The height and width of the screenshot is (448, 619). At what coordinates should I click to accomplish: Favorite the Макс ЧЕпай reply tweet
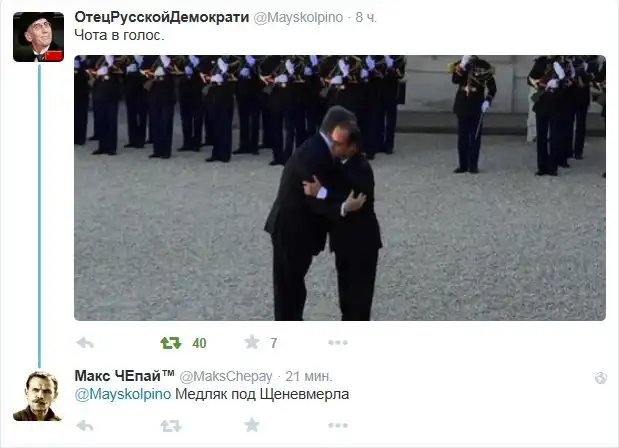click(252, 425)
